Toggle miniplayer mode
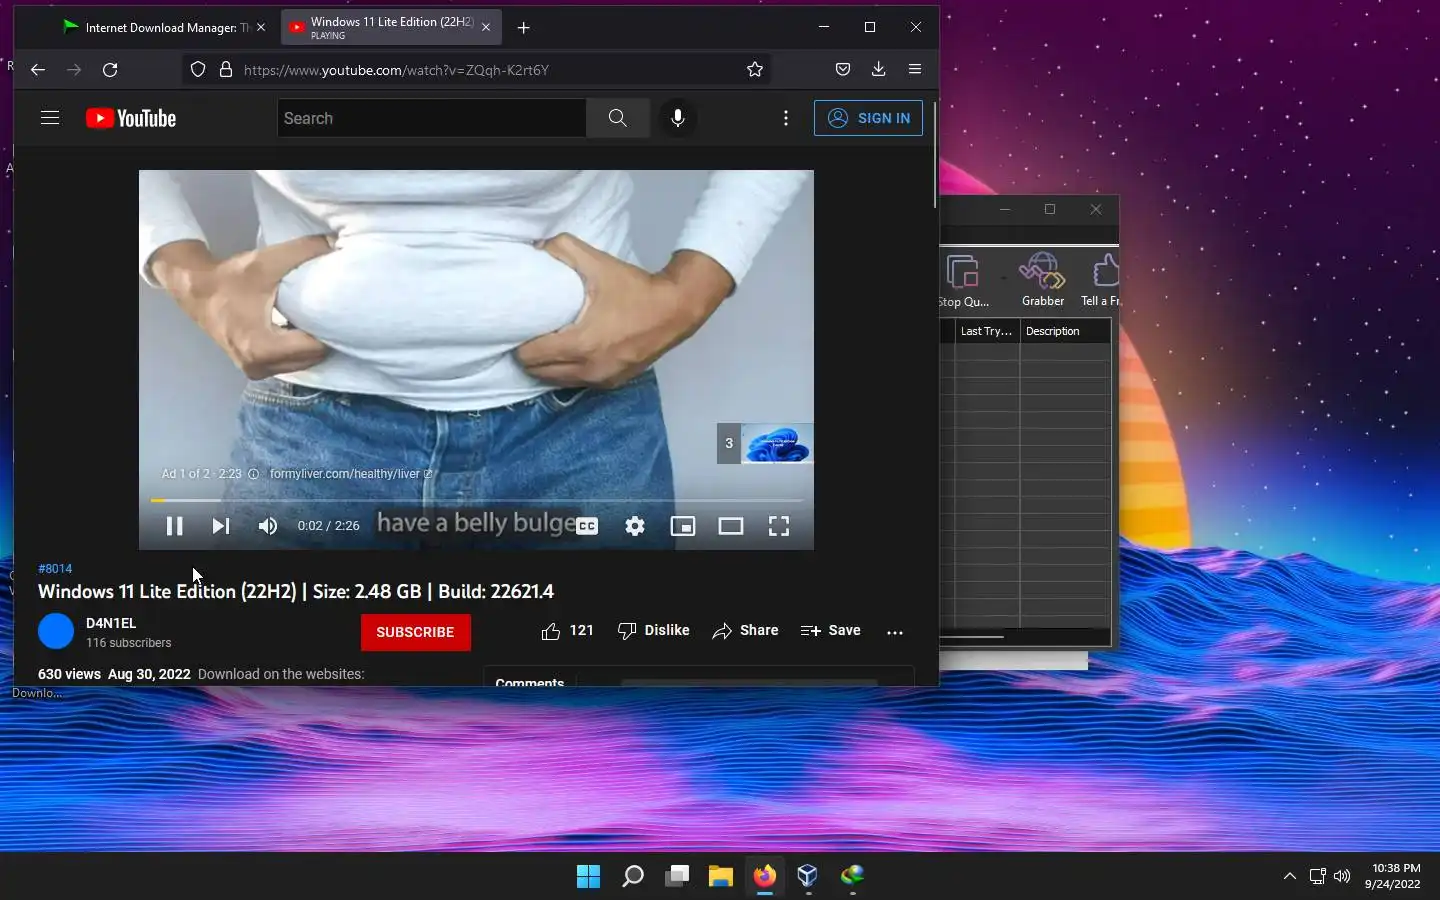This screenshot has width=1440, height=900. coord(683,526)
